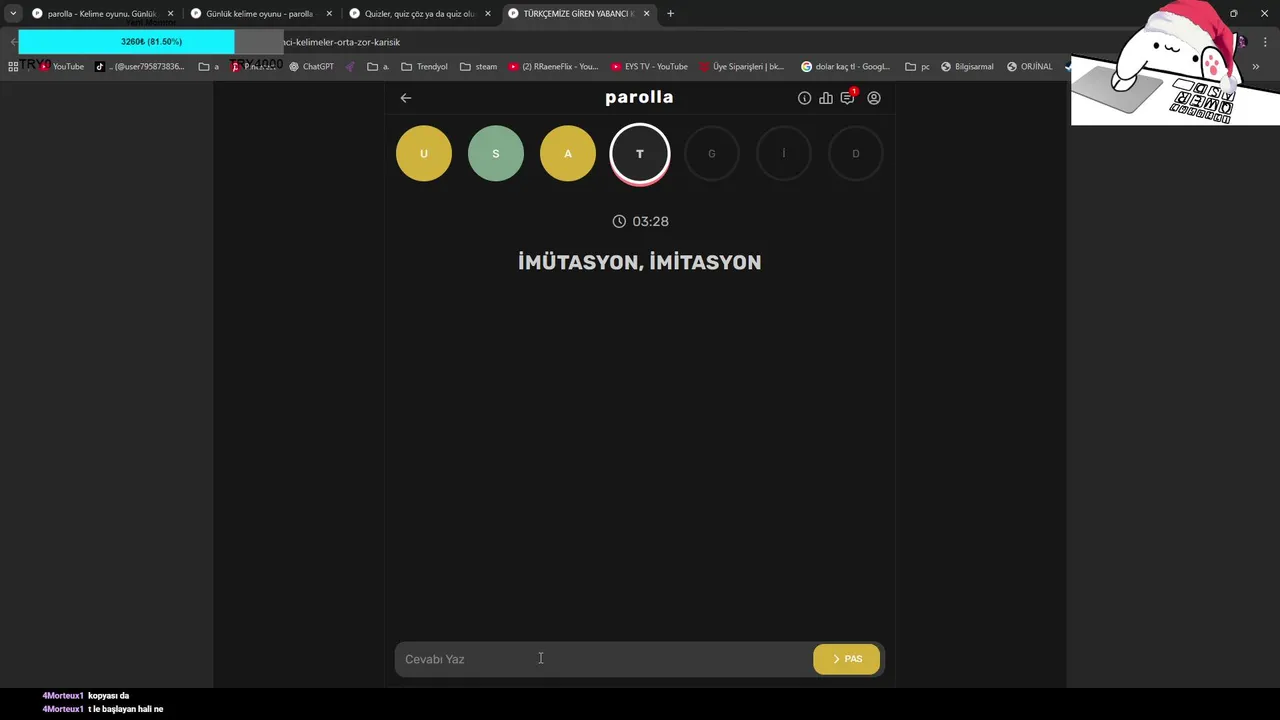Open the Chrome apps grid icon
Viewport: 1280px width, 720px height.
(13, 67)
